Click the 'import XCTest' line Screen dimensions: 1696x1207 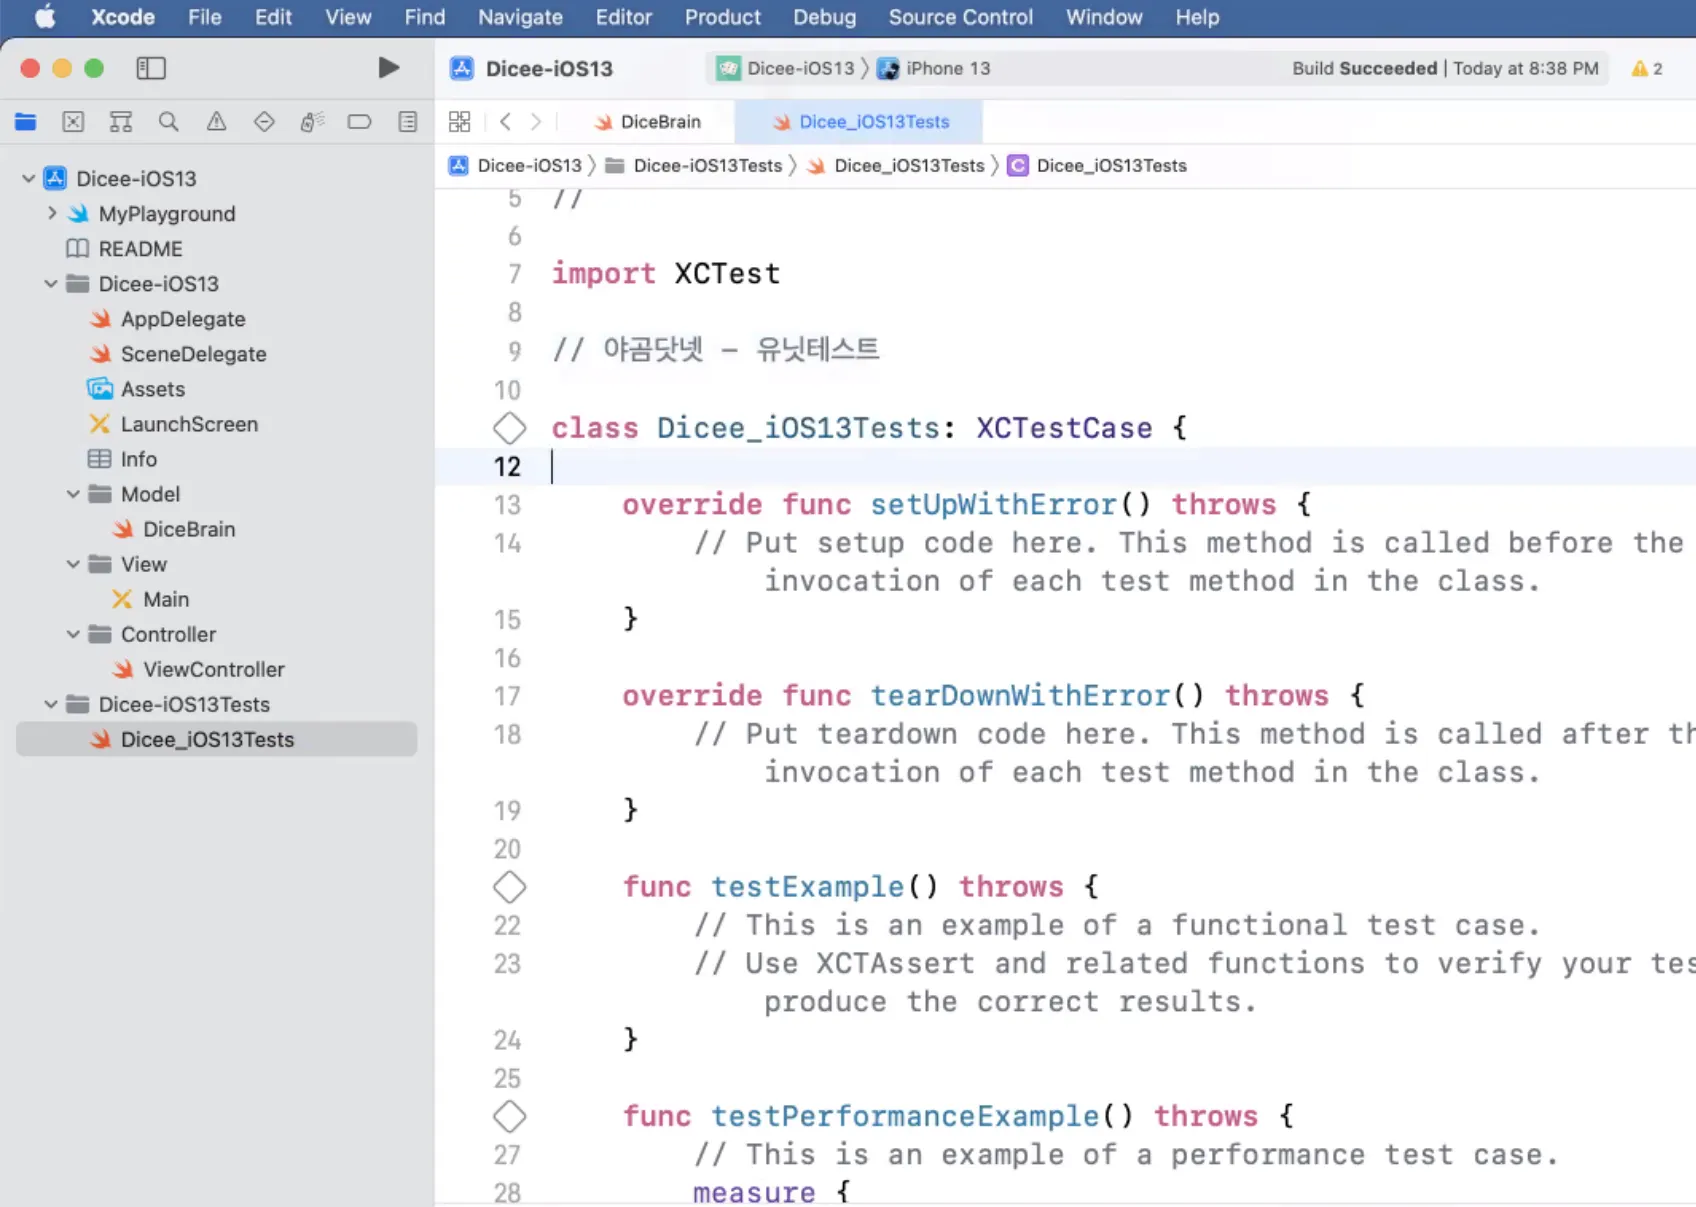pyautogui.click(x=666, y=274)
